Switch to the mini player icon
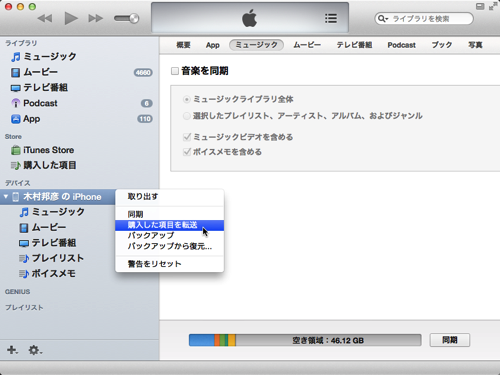 click(x=480, y=6)
